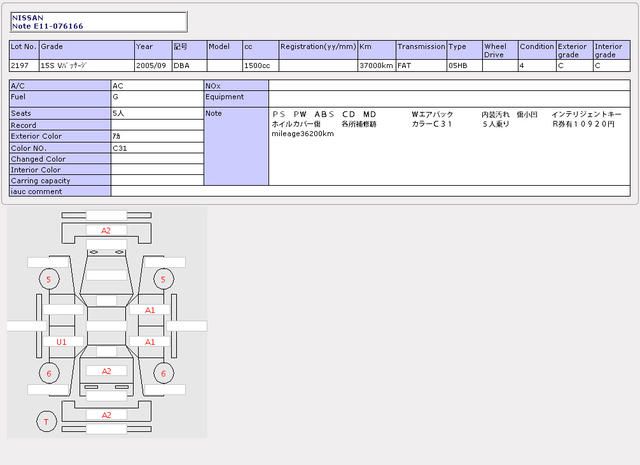Click C31 in the Color NO. row
Image resolution: width=640 pixels, height=465 pixels.
[x=157, y=148]
